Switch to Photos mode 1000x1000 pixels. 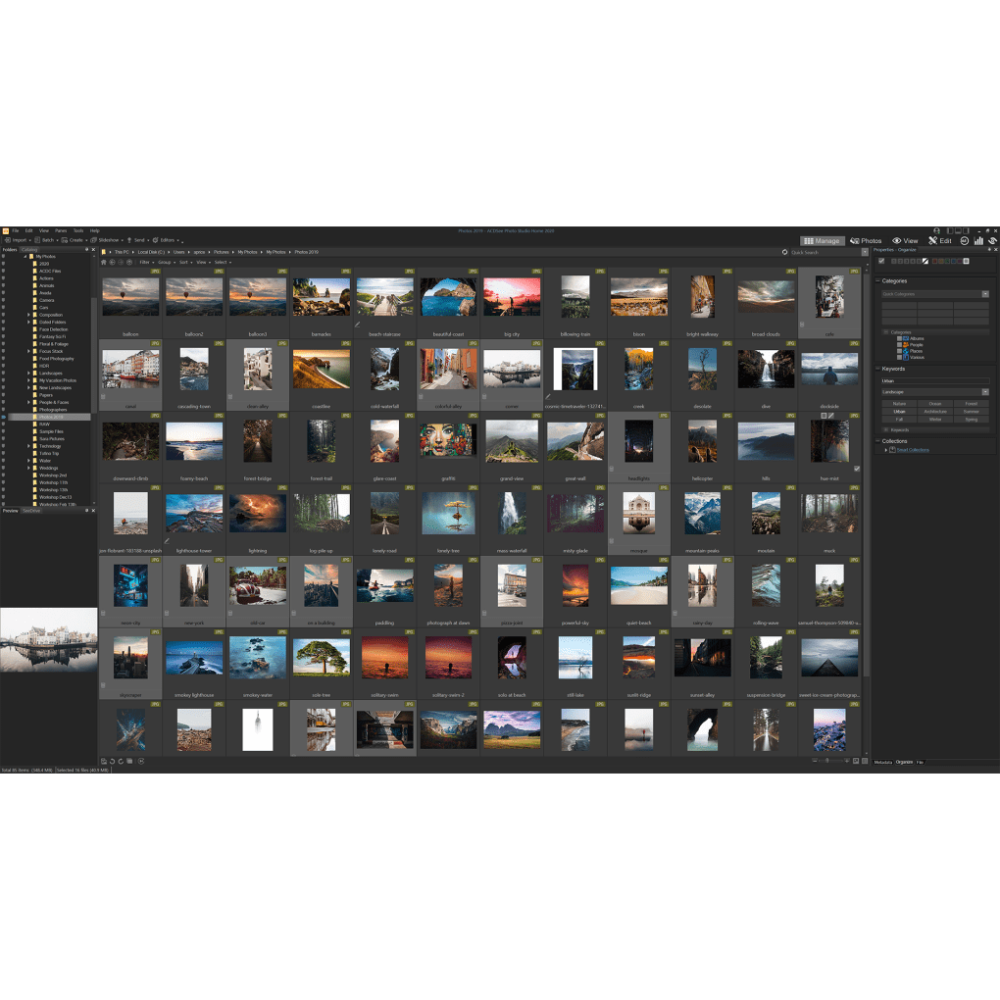pyautogui.click(x=868, y=240)
